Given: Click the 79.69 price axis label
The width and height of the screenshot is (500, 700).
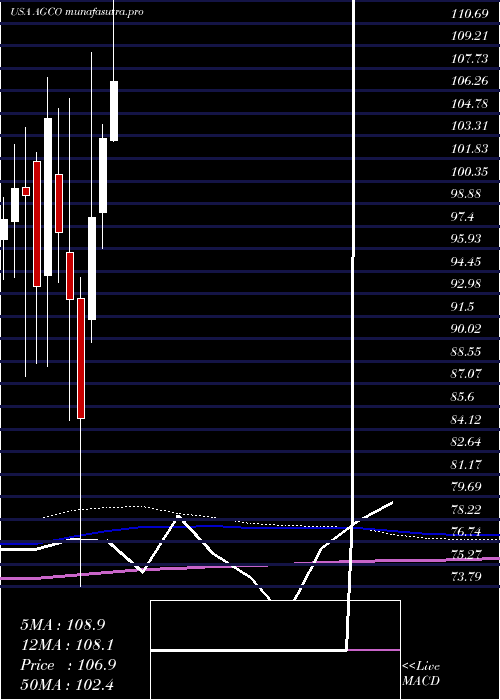Looking at the screenshot, I should point(466,487).
